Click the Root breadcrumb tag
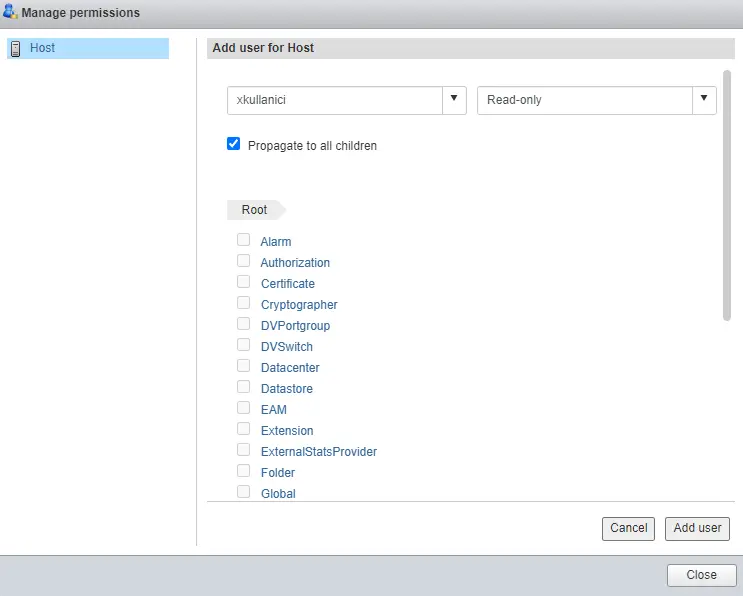Screen dimensions: 743x596 255,210
